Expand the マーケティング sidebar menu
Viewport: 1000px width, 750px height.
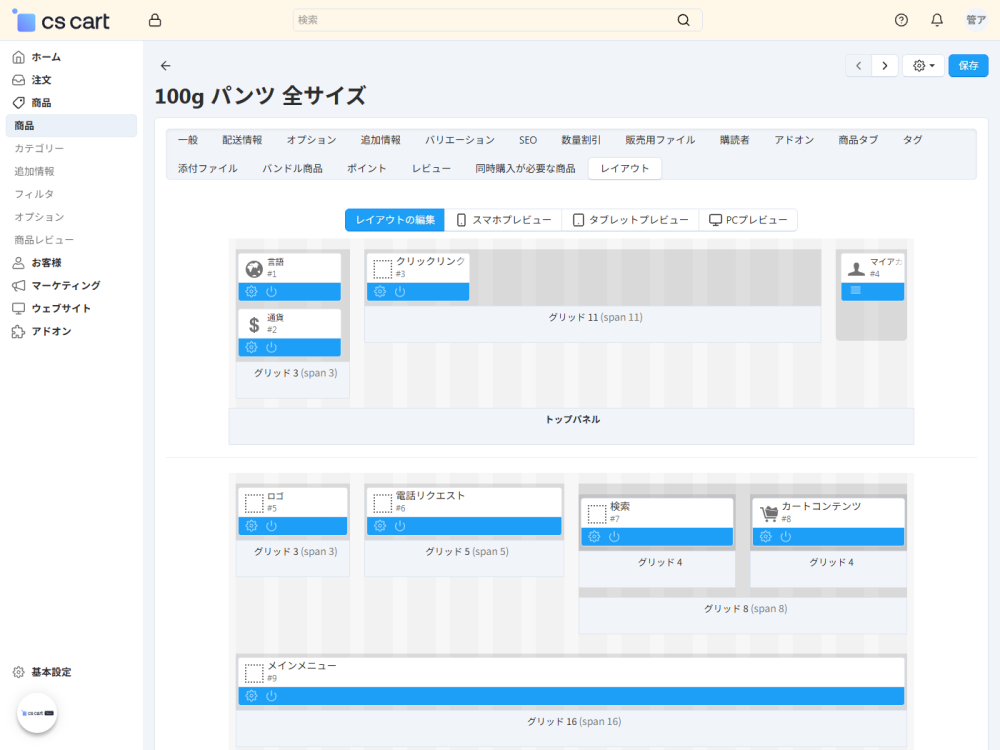[65, 285]
